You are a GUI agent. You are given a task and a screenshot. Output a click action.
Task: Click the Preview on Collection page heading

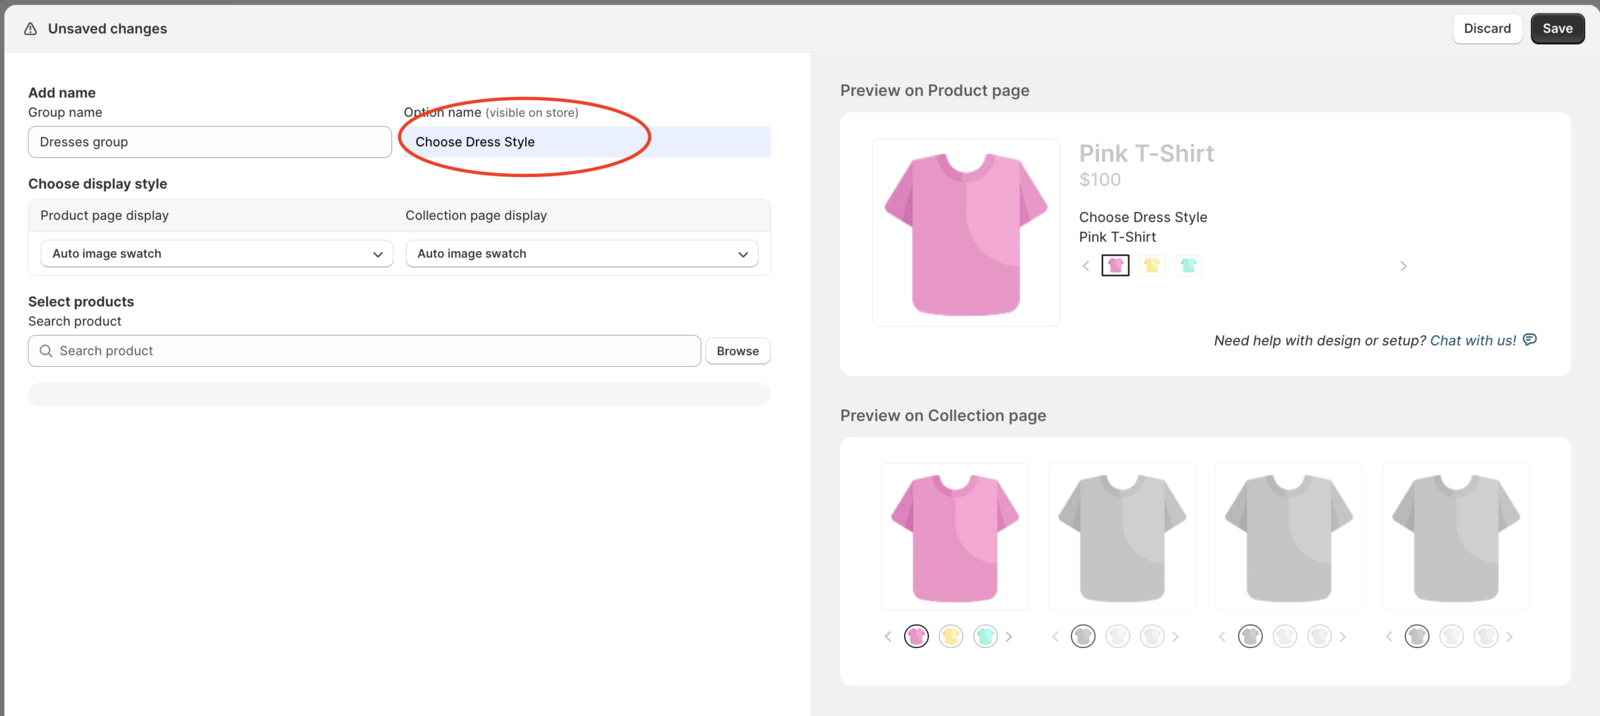pos(943,415)
